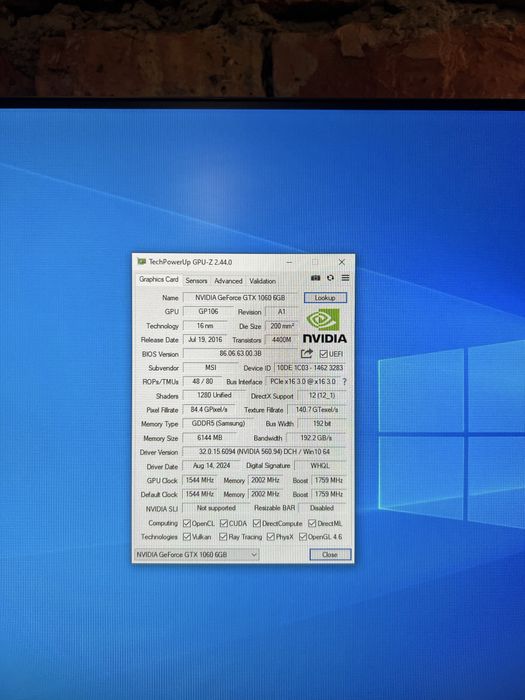Image resolution: width=525 pixels, height=700 pixels.
Task: Click the GPU Clock value 1544 MHz
Action: 200,480
